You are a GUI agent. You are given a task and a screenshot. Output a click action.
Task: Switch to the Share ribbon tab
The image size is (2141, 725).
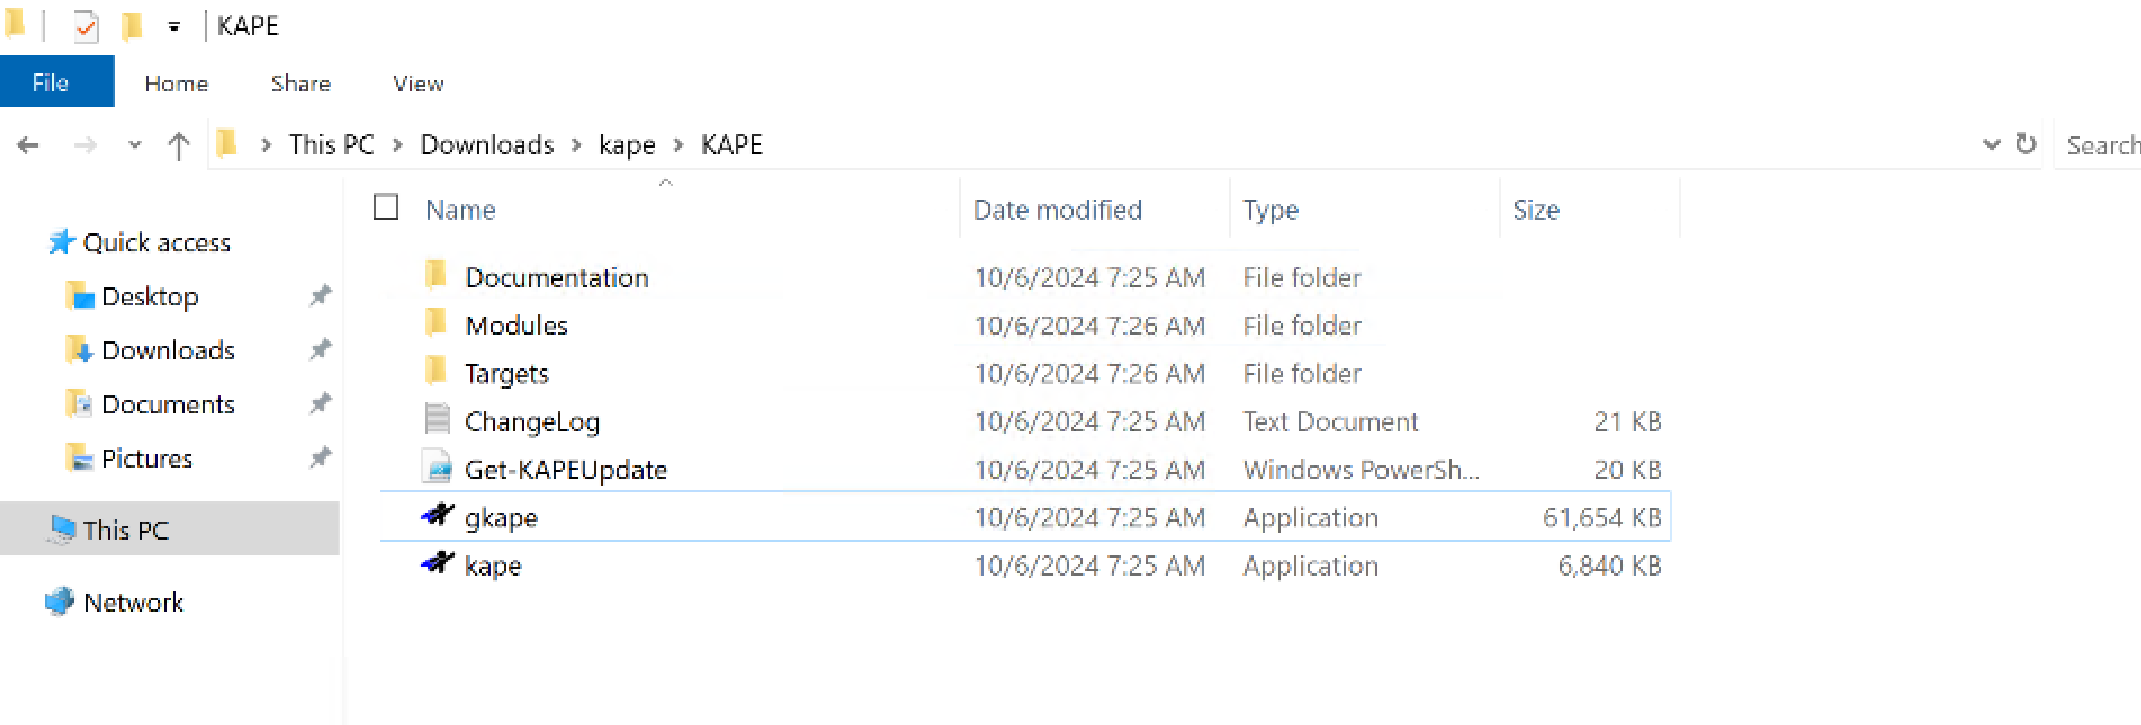coord(301,84)
